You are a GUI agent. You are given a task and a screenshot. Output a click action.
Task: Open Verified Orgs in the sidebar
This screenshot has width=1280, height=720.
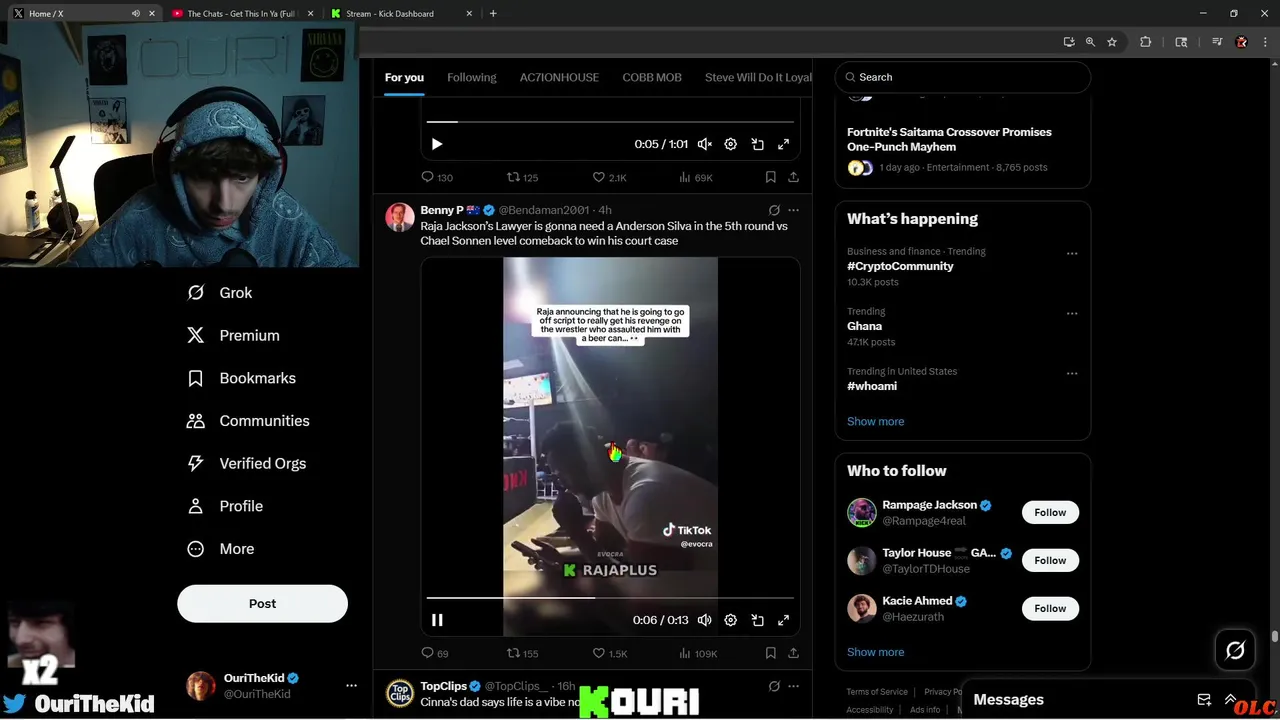coord(246,463)
